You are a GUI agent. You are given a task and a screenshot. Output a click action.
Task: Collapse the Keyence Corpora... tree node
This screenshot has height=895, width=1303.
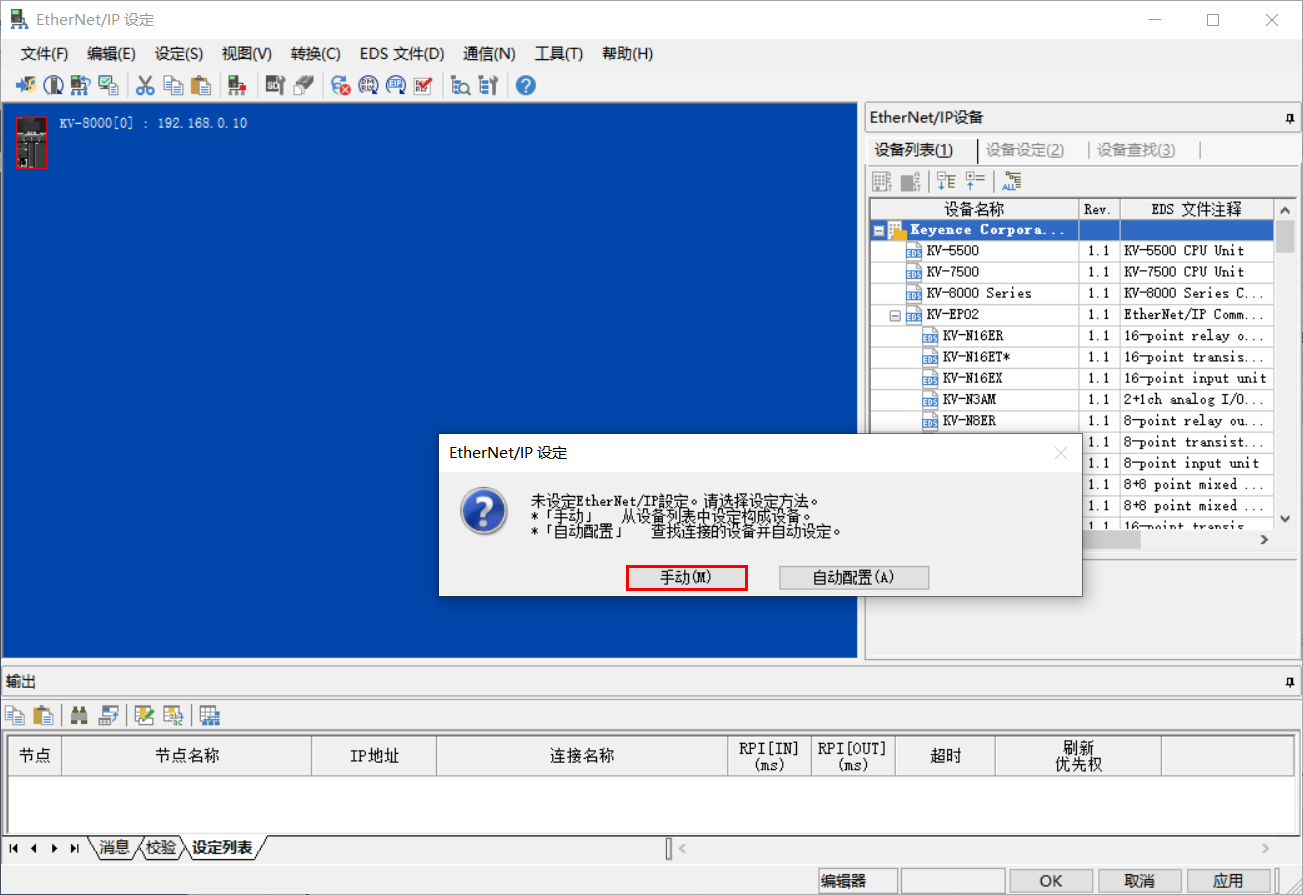[x=880, y=229]
